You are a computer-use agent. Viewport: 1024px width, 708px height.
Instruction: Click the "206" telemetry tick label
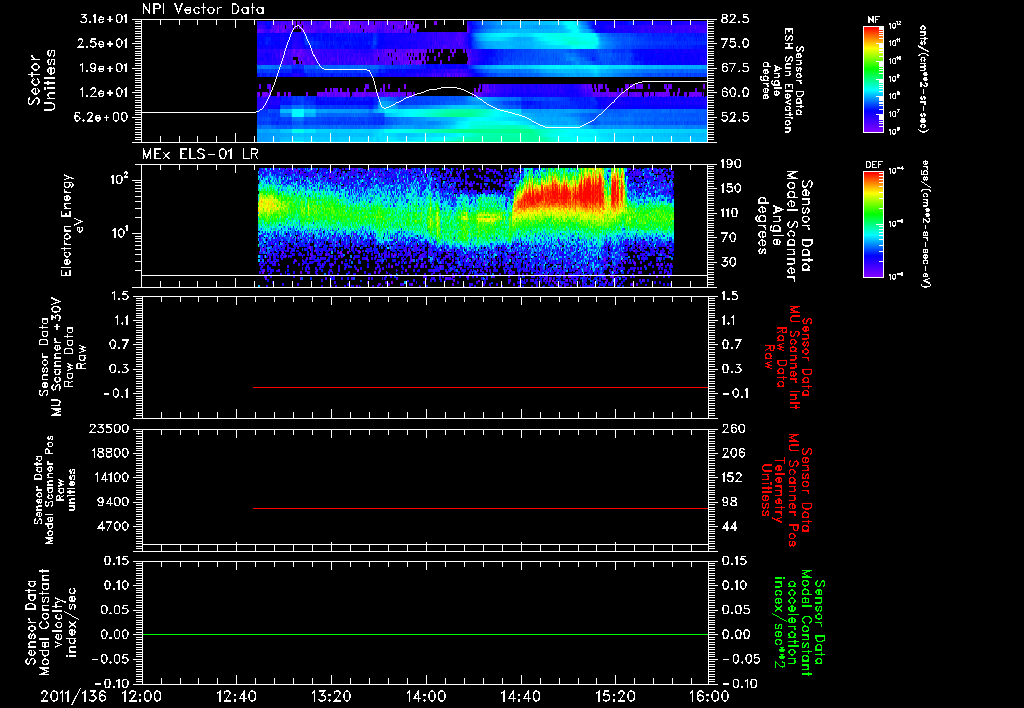coord(732,453)
